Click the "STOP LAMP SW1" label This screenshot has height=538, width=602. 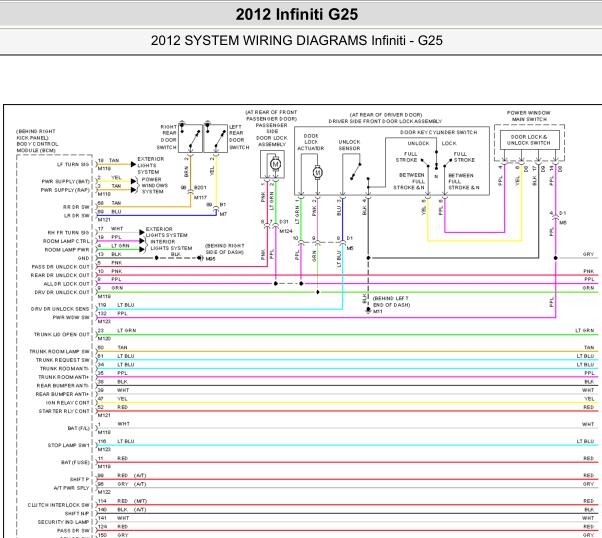pyautogui.click(x=69, y=445)
